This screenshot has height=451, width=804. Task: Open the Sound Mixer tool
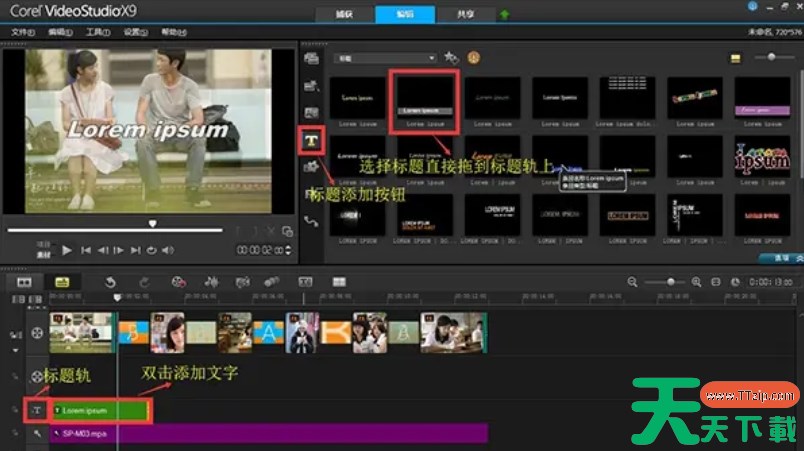click(x=211, y=283)
